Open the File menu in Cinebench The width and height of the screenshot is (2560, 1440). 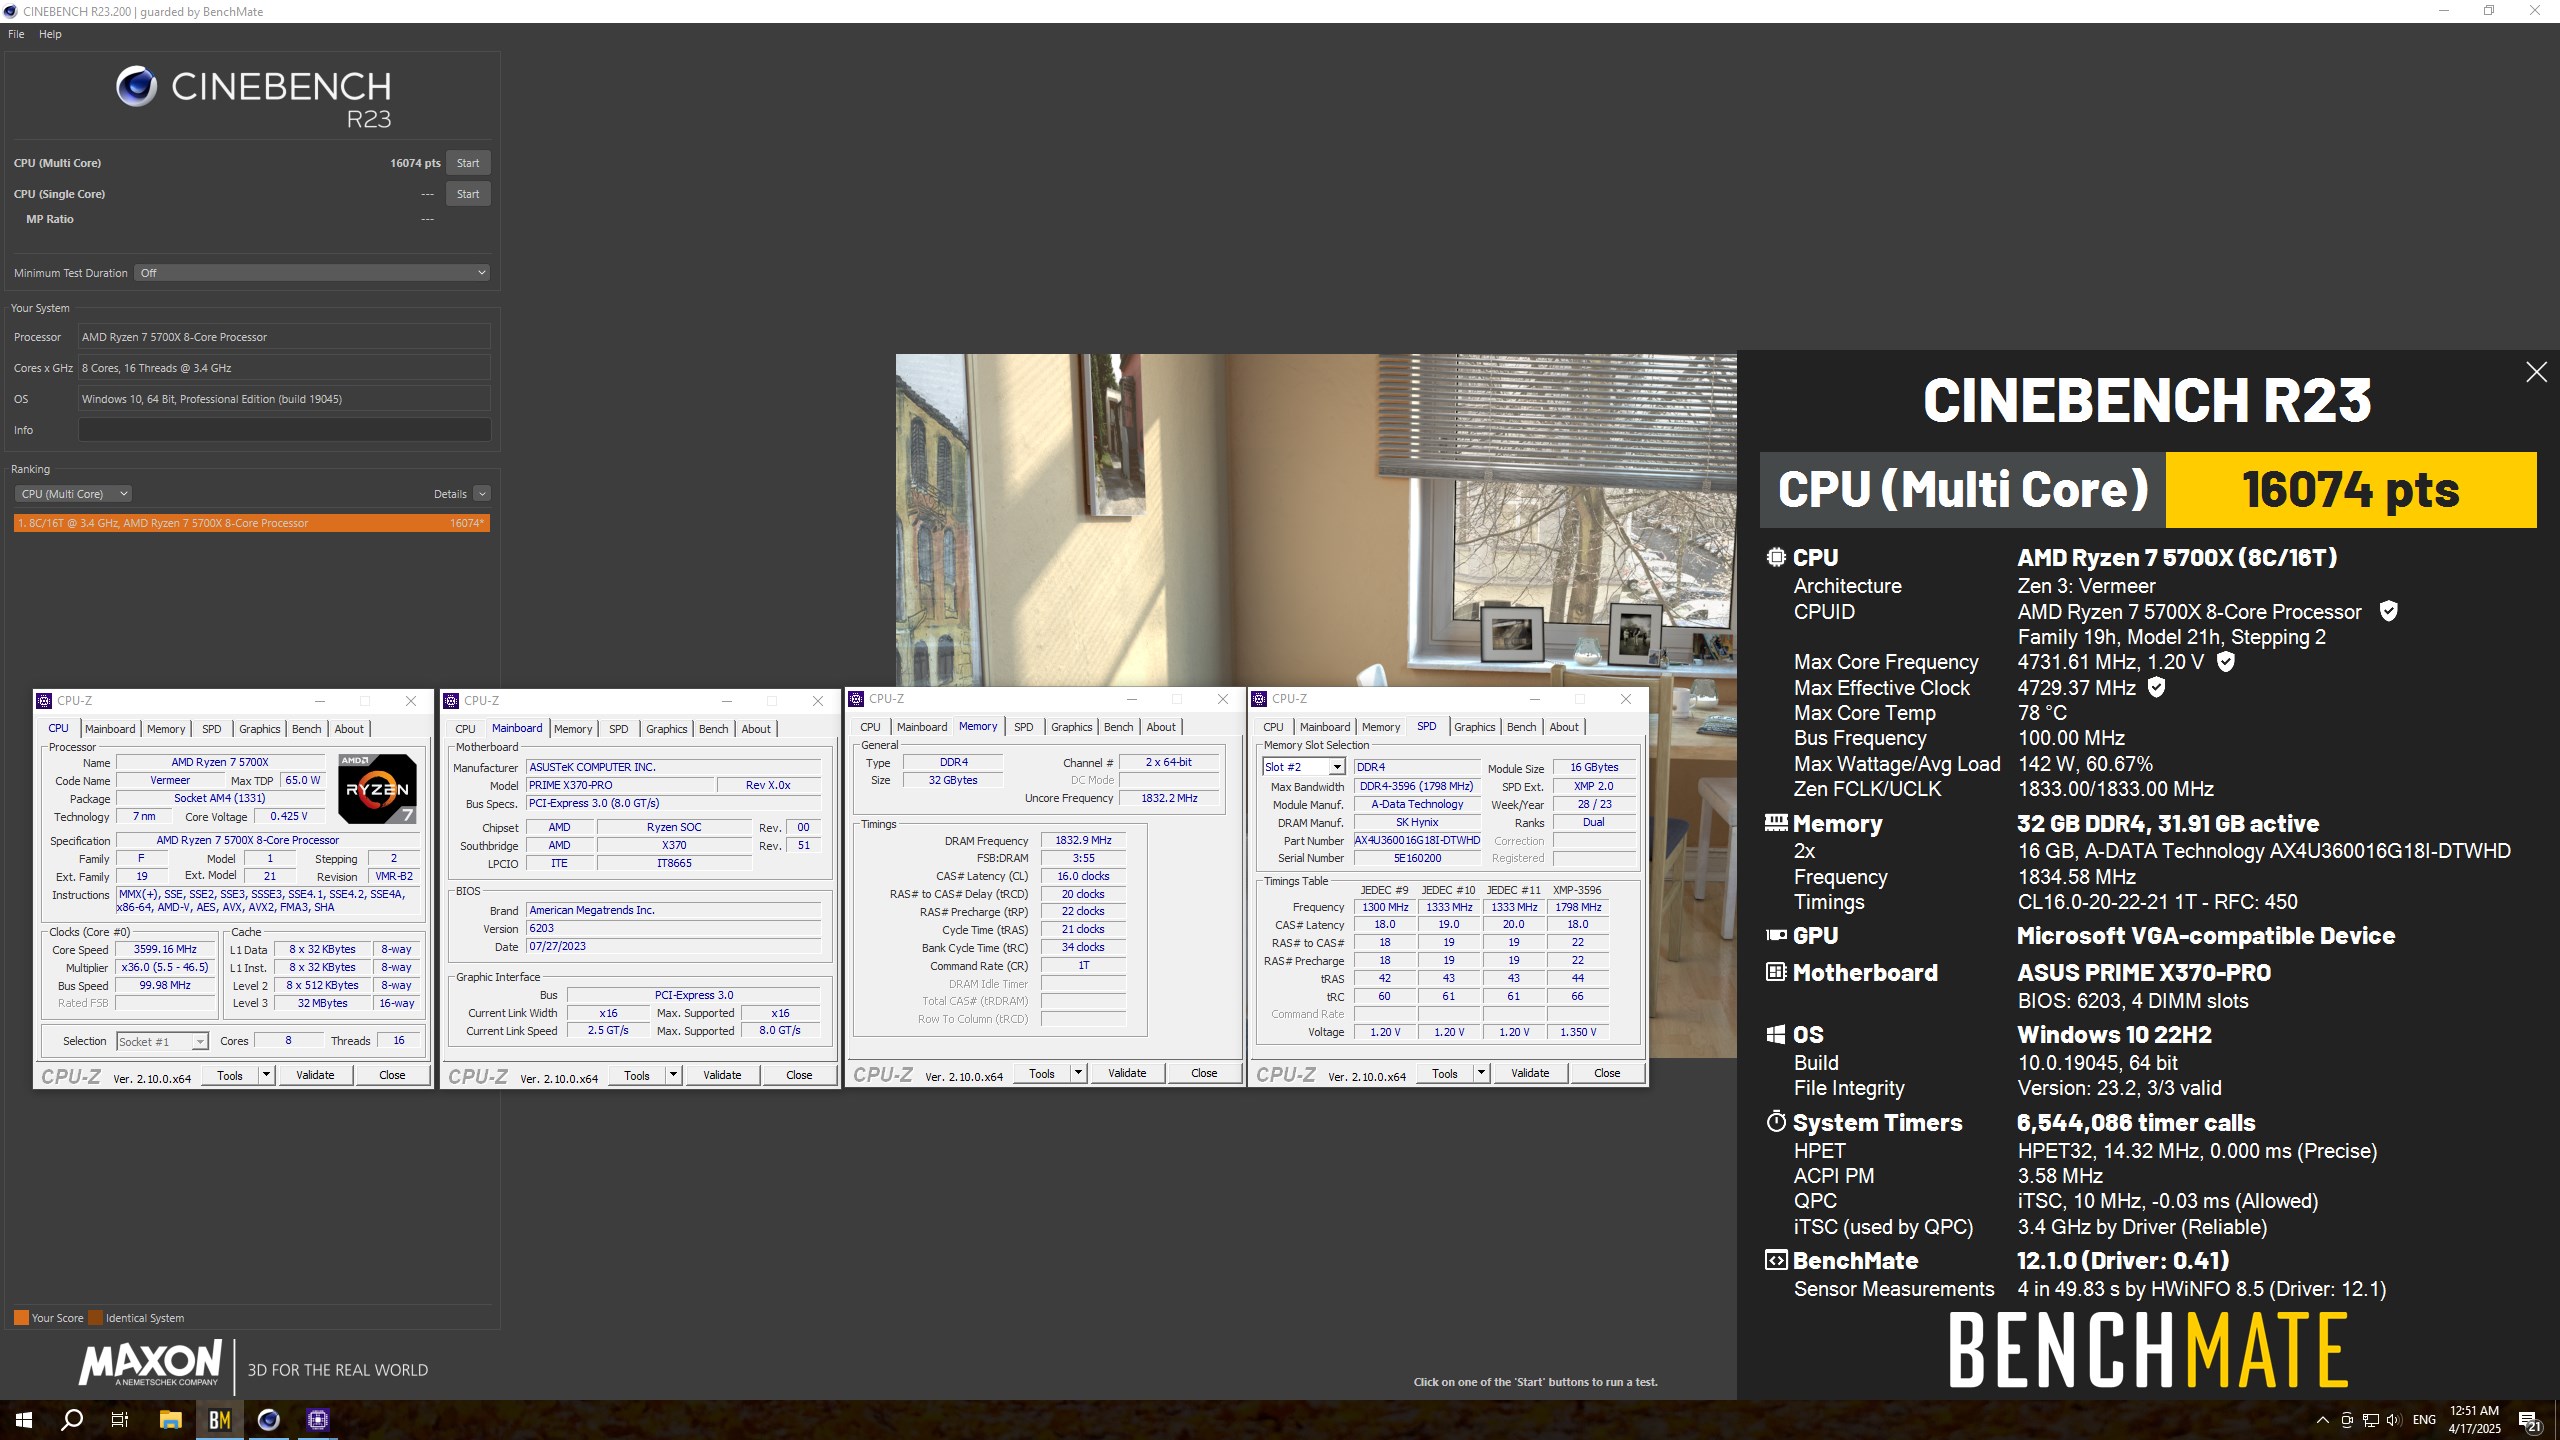coord(16,34)
